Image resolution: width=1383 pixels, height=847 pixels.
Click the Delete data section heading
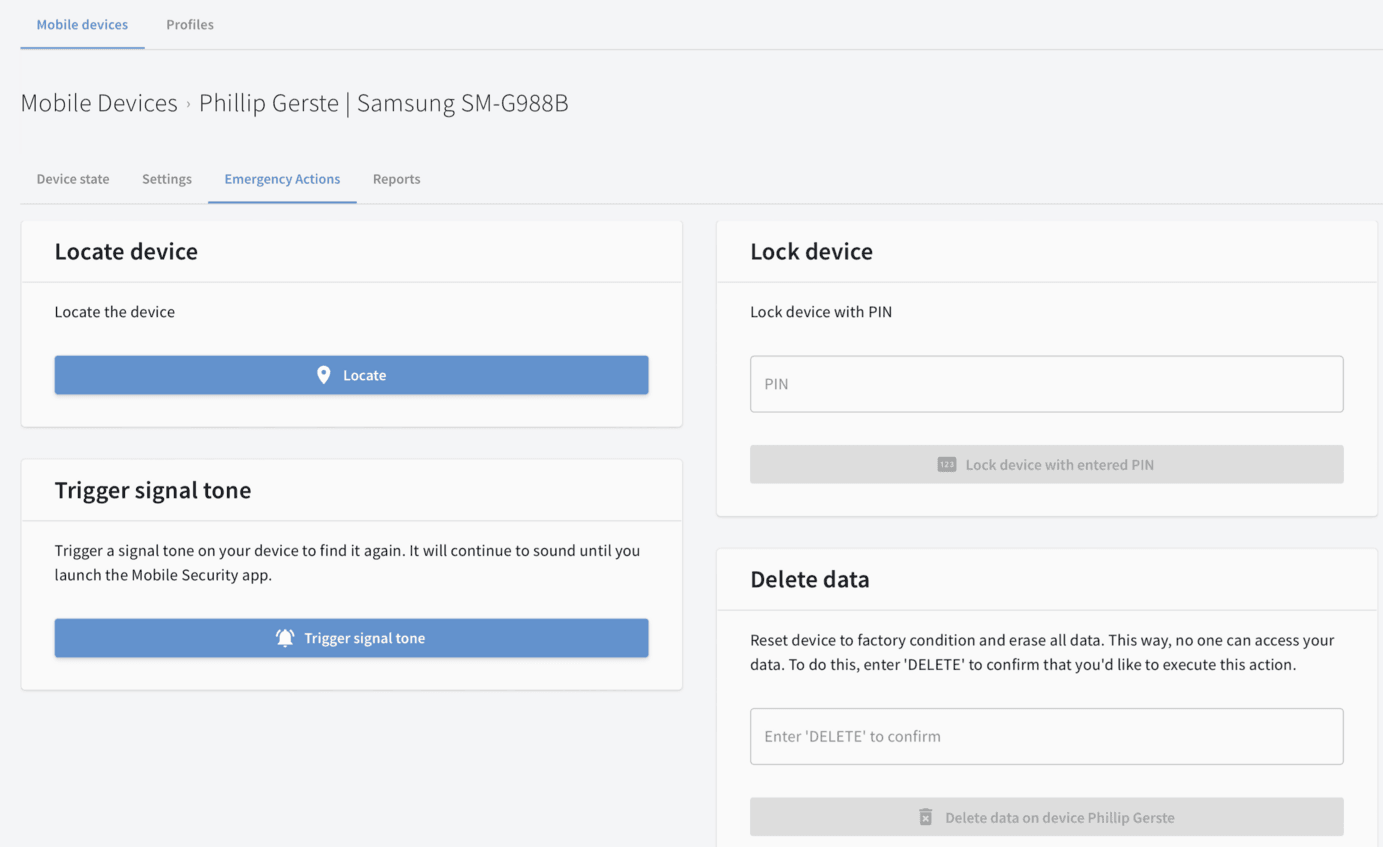click(x=809, y=579)
